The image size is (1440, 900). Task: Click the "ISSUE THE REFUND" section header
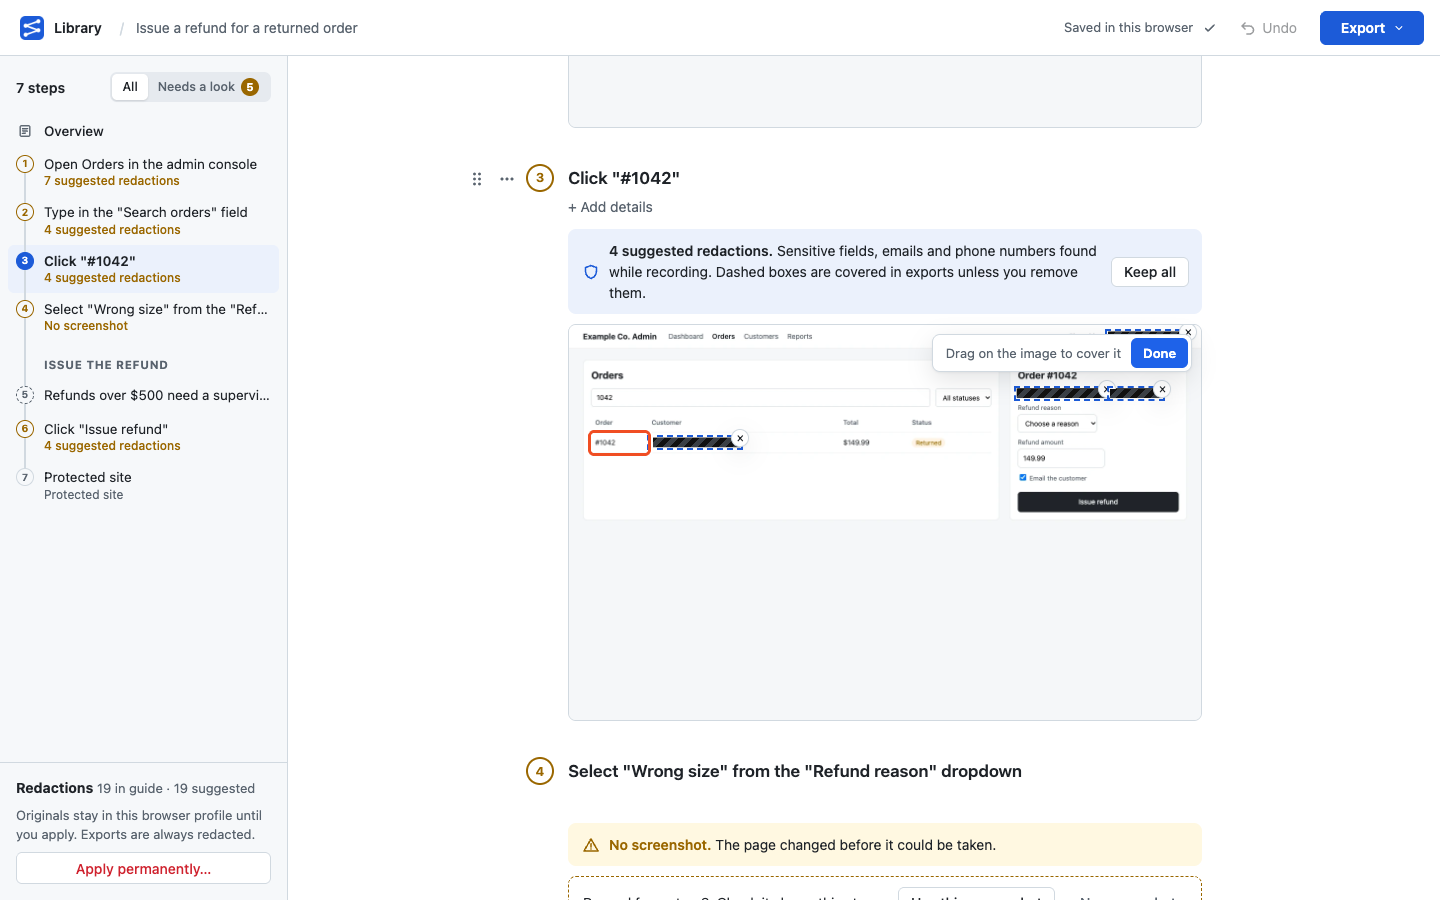[106, 365]
